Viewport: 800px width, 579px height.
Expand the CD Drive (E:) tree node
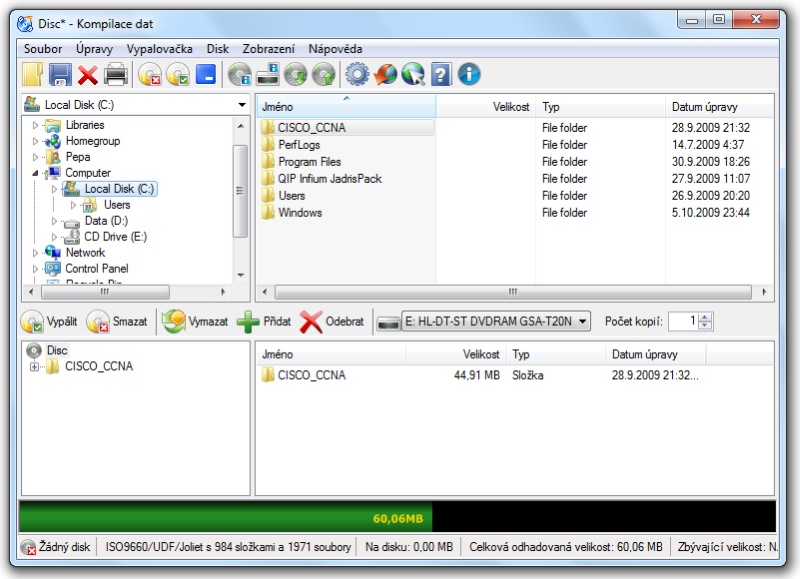(55, 237)
